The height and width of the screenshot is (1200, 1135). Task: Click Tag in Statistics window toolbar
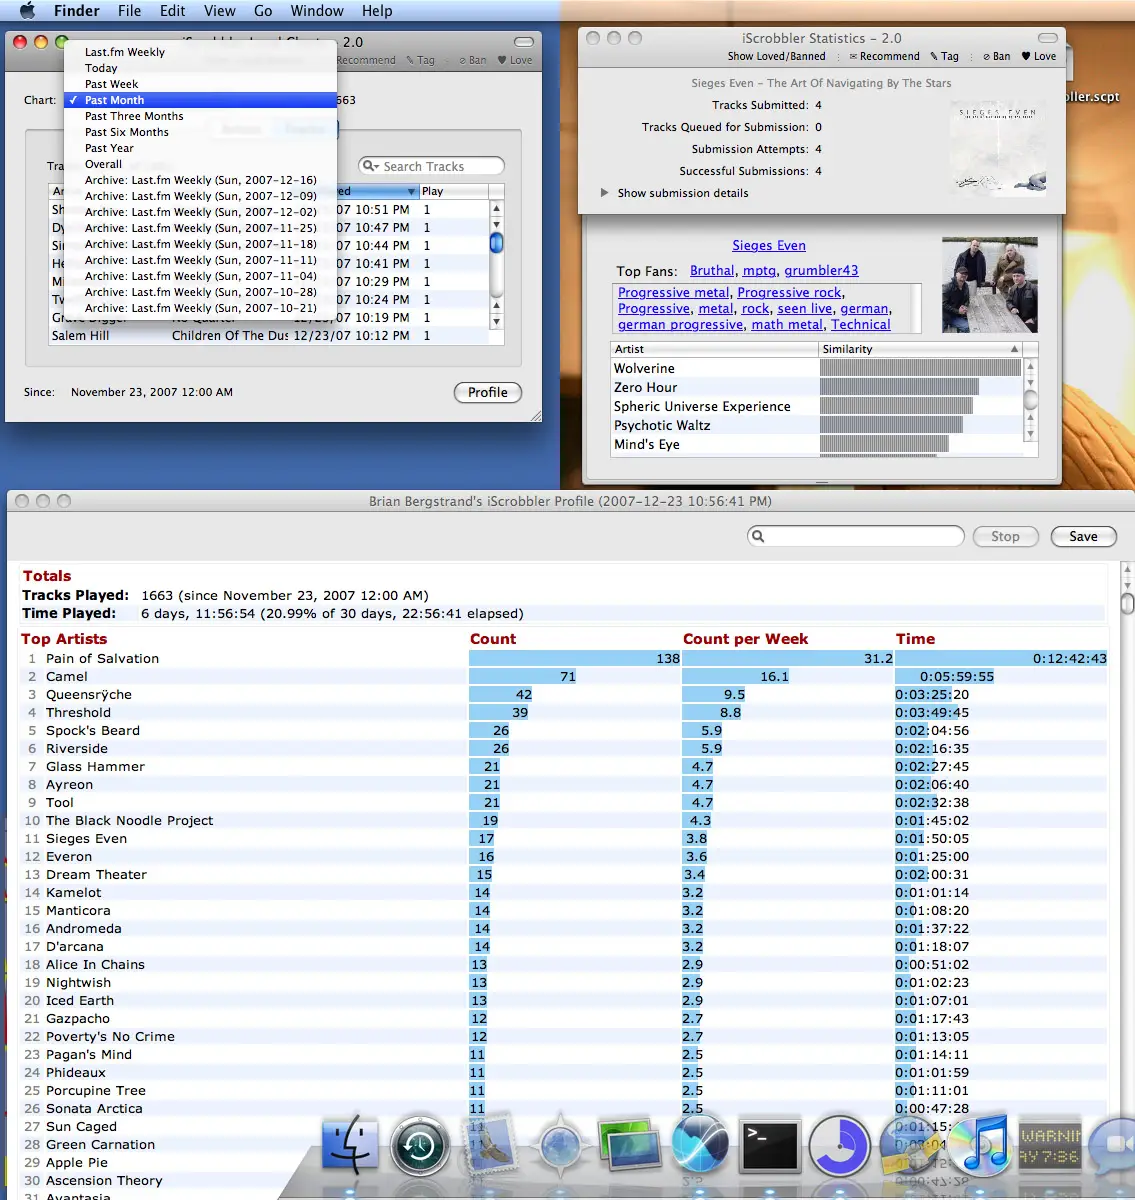(944, 56)
